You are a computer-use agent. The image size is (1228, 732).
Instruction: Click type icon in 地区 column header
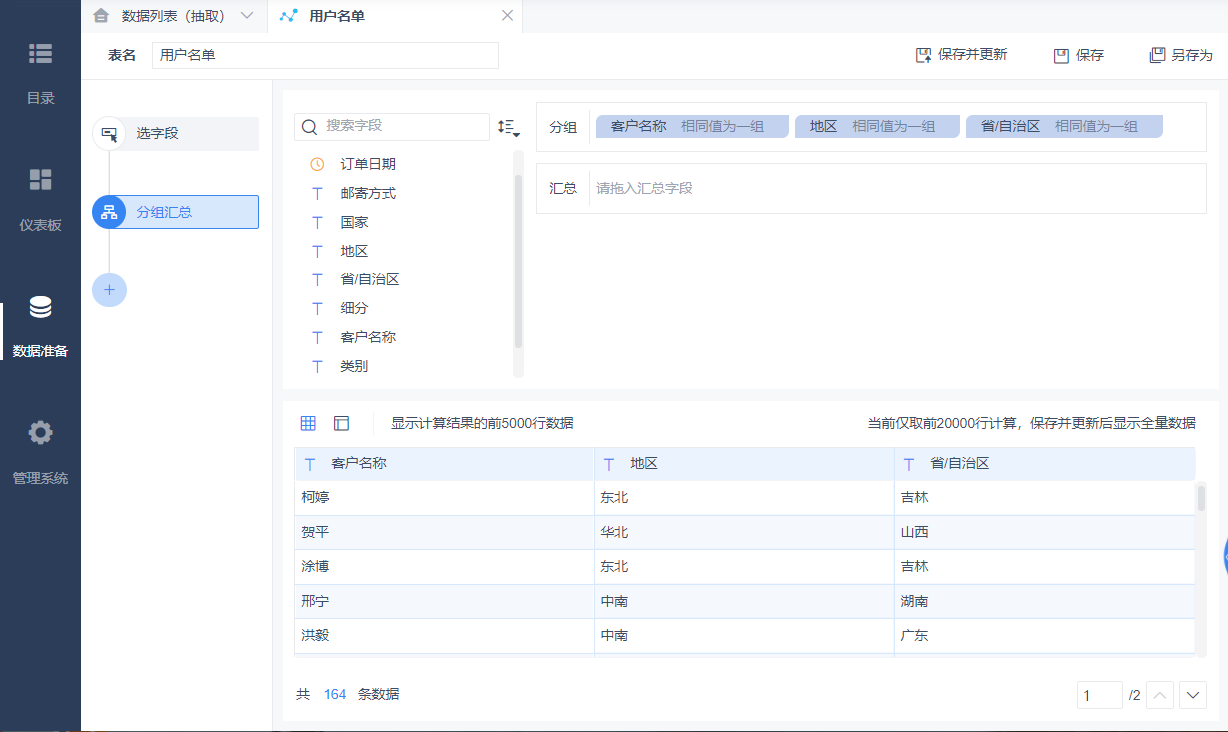point(609,464)
